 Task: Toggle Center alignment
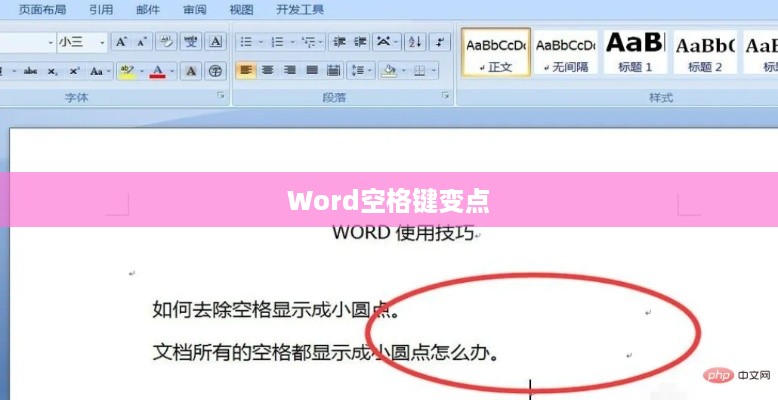pyautogui.click(x=268, y=71)
